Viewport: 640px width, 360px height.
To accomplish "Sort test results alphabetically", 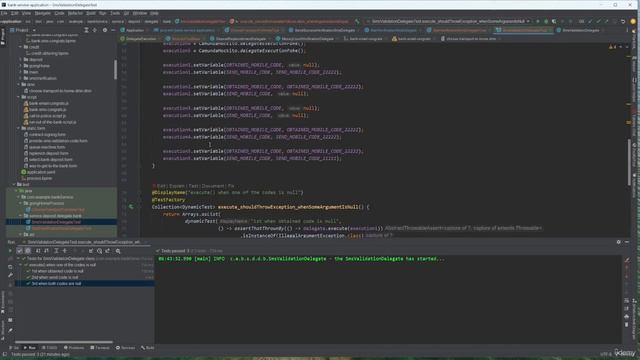I will pyautogui.click(x=38, y=251).
